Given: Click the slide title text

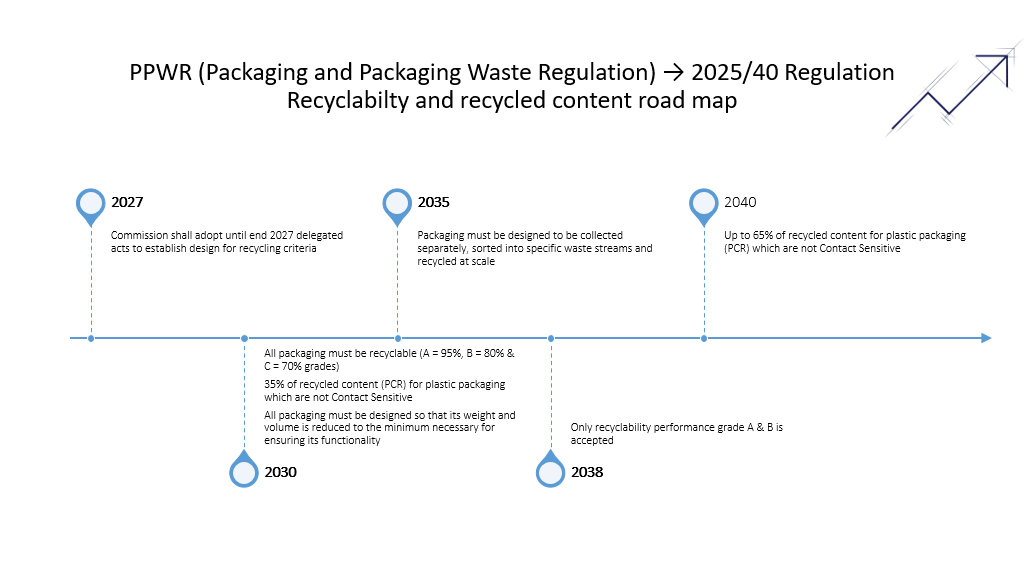Looking at the screenshot, I should tap(511, 86).
